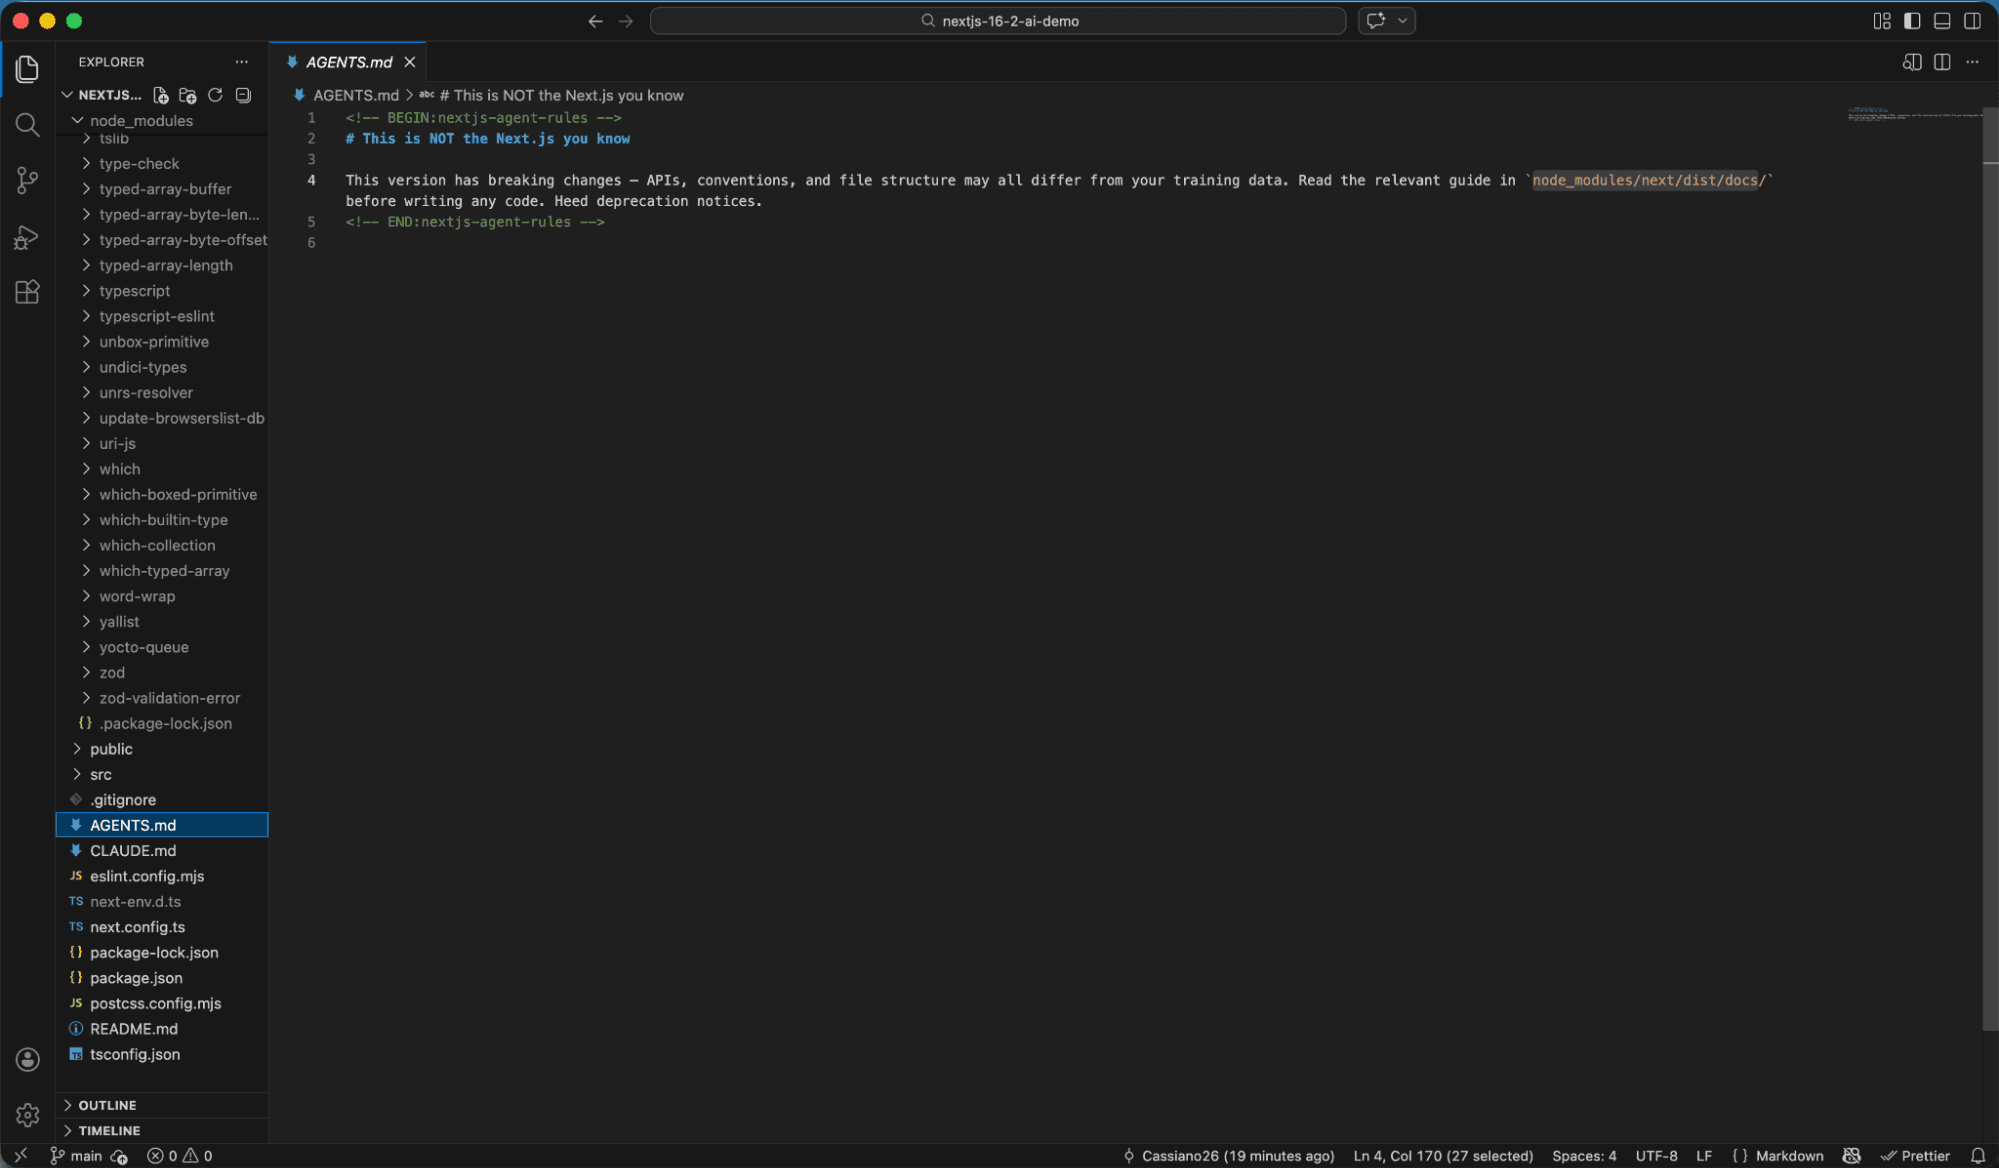Click the command center search field

click(998, 21)
